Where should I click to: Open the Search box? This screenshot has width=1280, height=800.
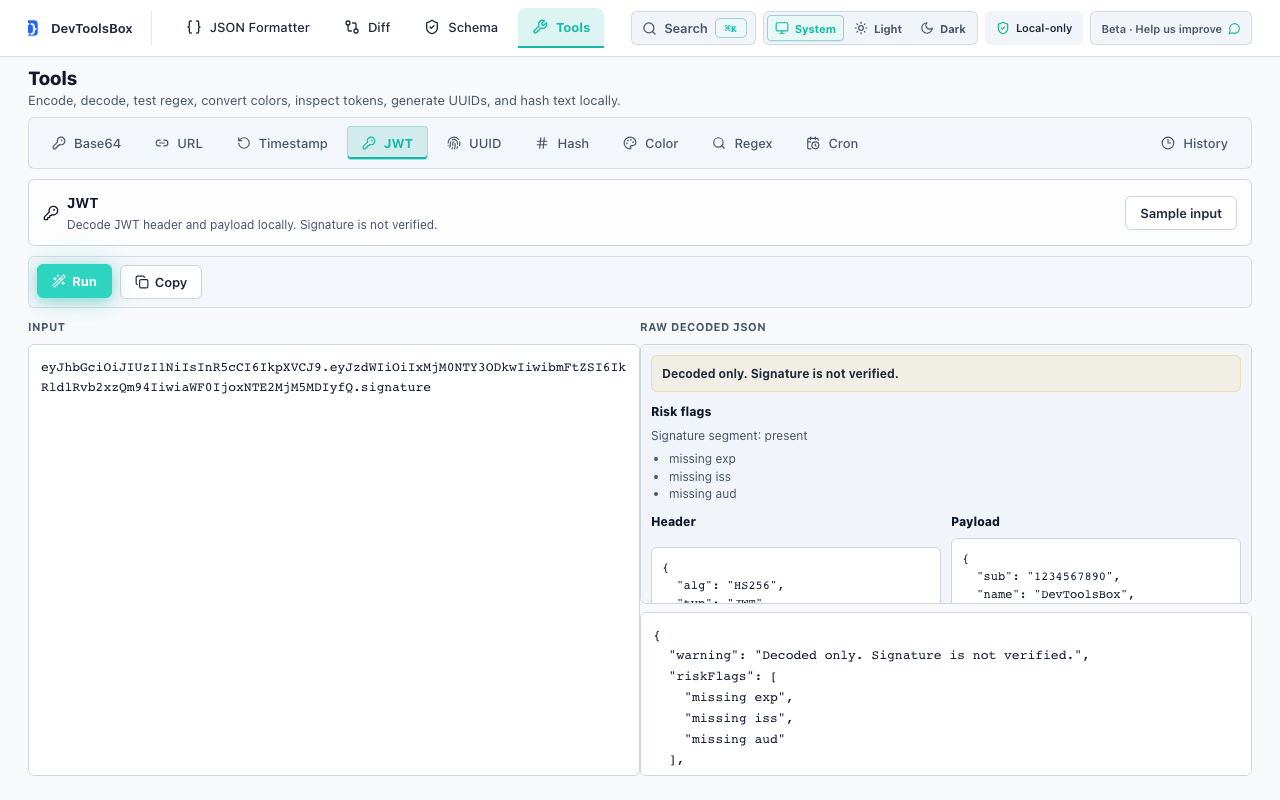point(693,28)
